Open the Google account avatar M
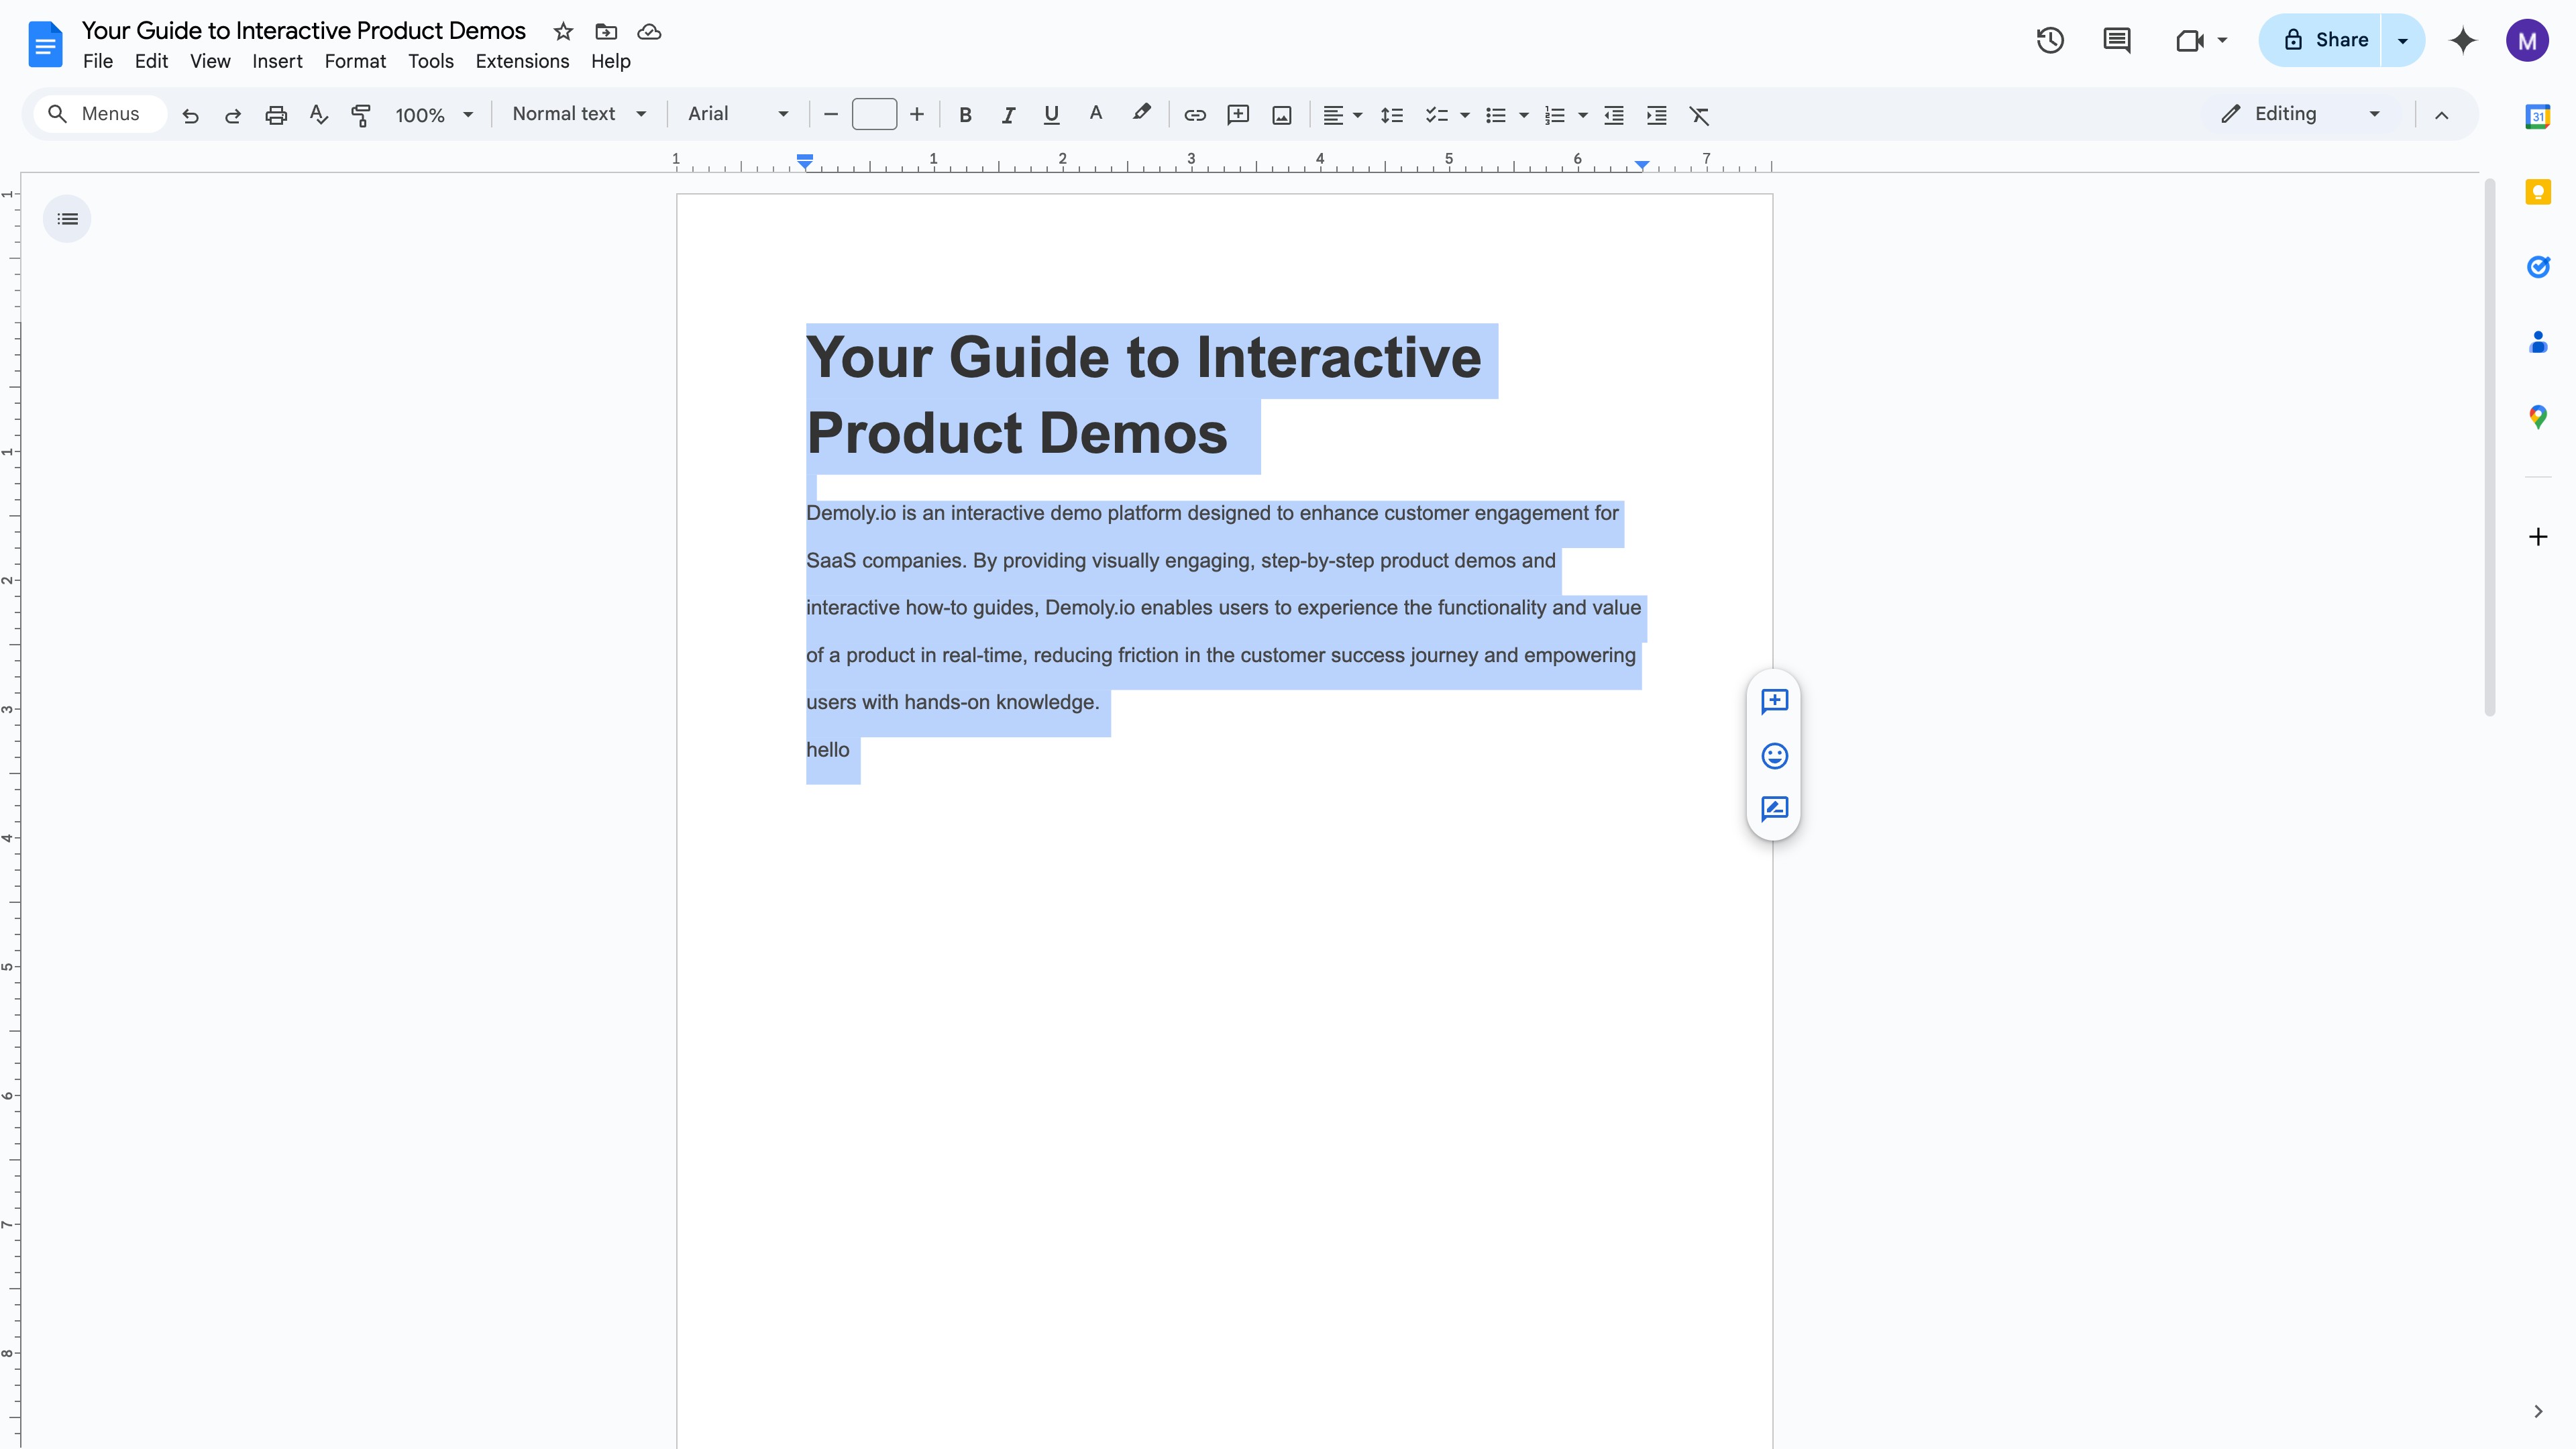The height and width of the screenshot is (1449, 2576). point(2527,40)
